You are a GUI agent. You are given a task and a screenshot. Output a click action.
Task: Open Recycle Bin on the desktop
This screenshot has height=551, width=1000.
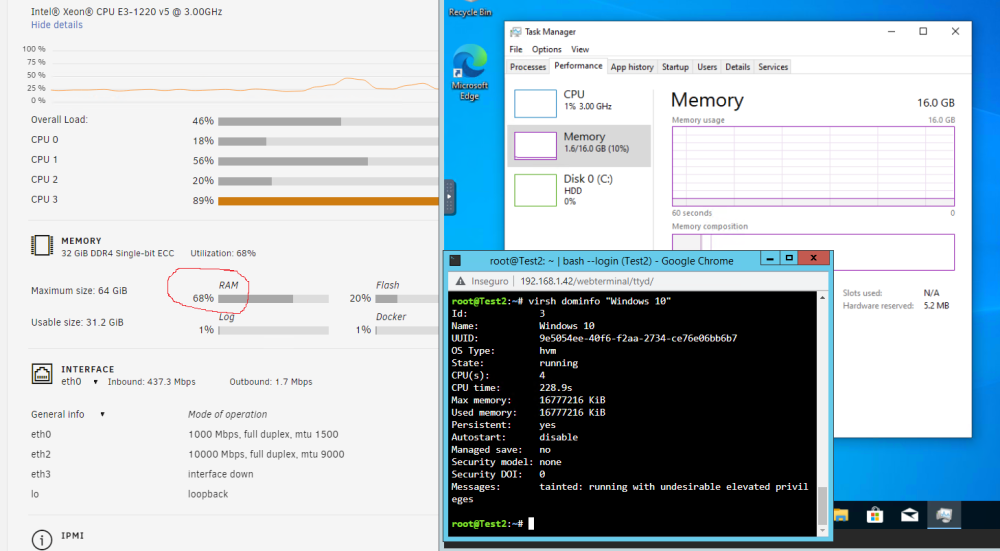click(470, 9)
